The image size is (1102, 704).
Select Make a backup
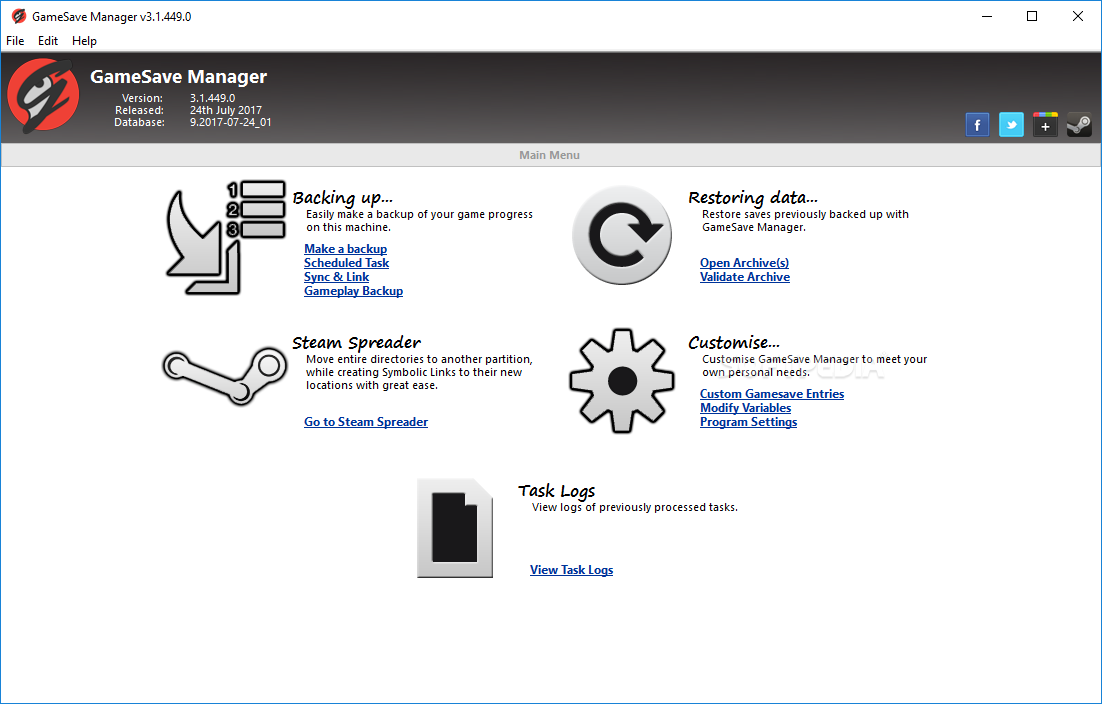coord(345,248)
